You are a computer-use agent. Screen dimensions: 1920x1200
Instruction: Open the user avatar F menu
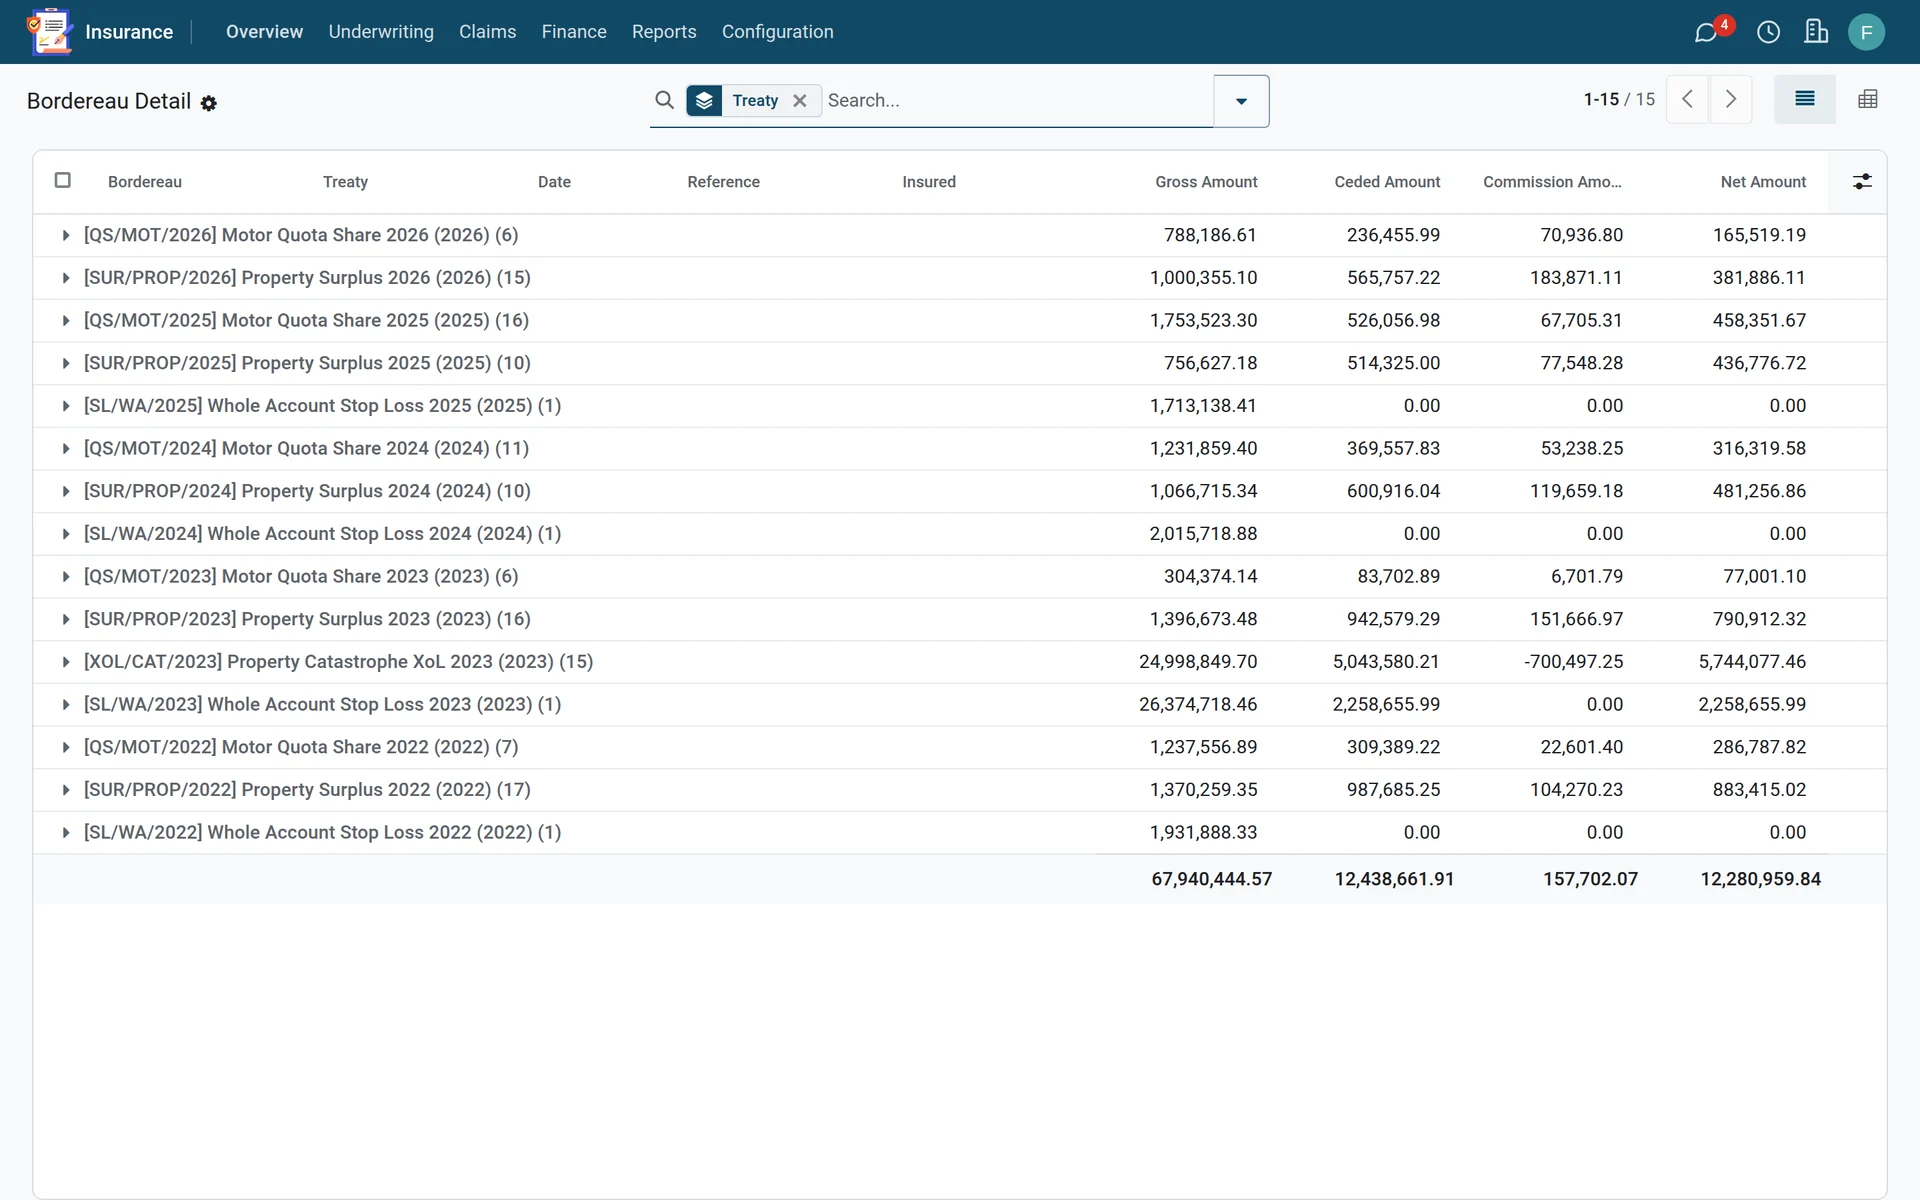[x=1866, y=32]
